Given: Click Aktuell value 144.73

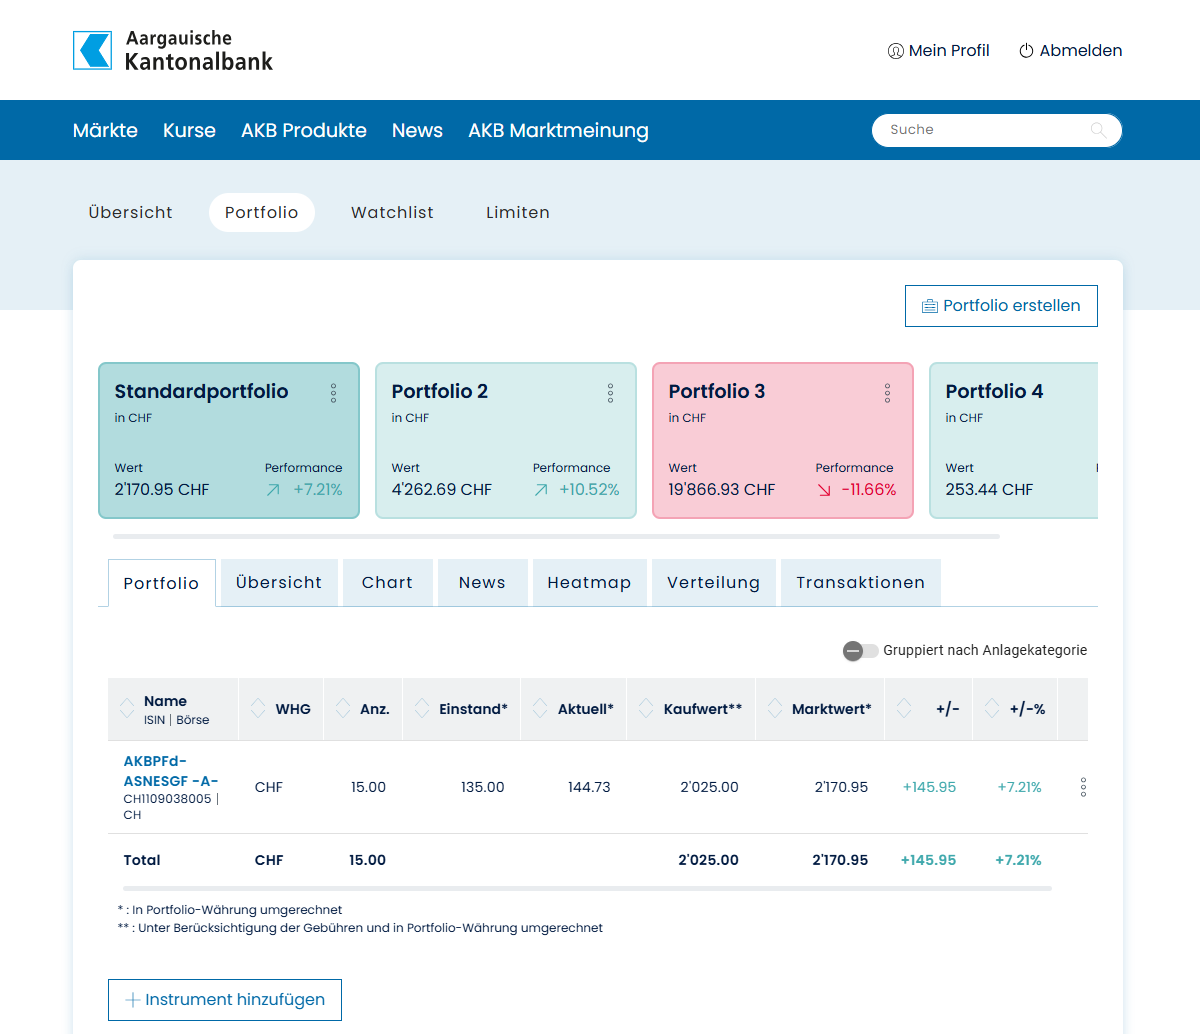Looking at the screenshot, I should 589,787.
